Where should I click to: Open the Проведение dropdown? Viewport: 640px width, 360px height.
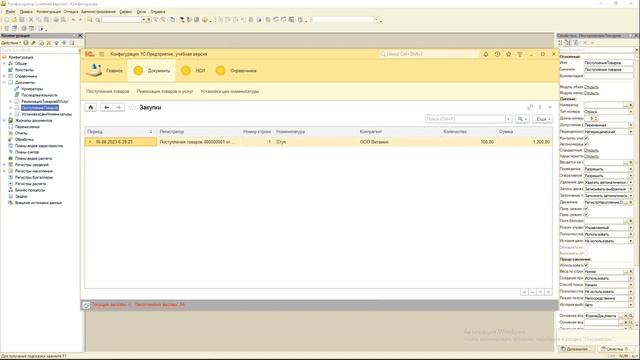click(631, 169)
